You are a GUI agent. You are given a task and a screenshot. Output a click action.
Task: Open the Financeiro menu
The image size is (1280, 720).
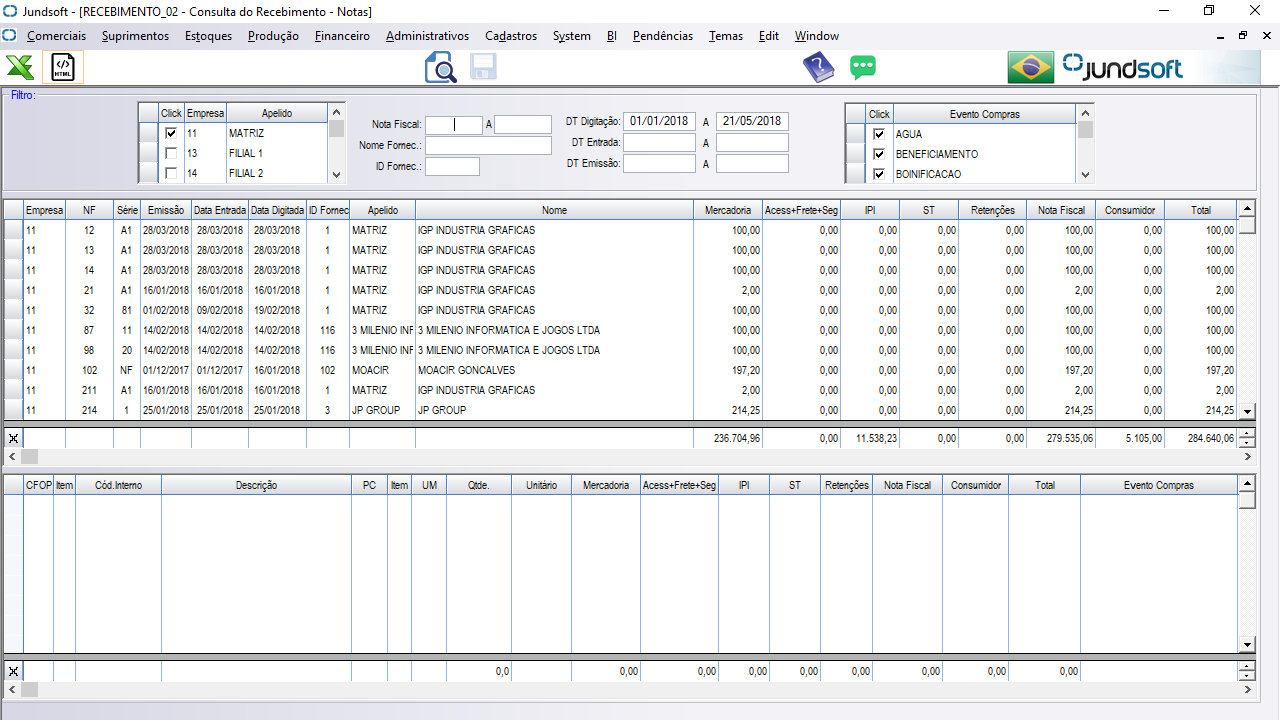point(342,36)
